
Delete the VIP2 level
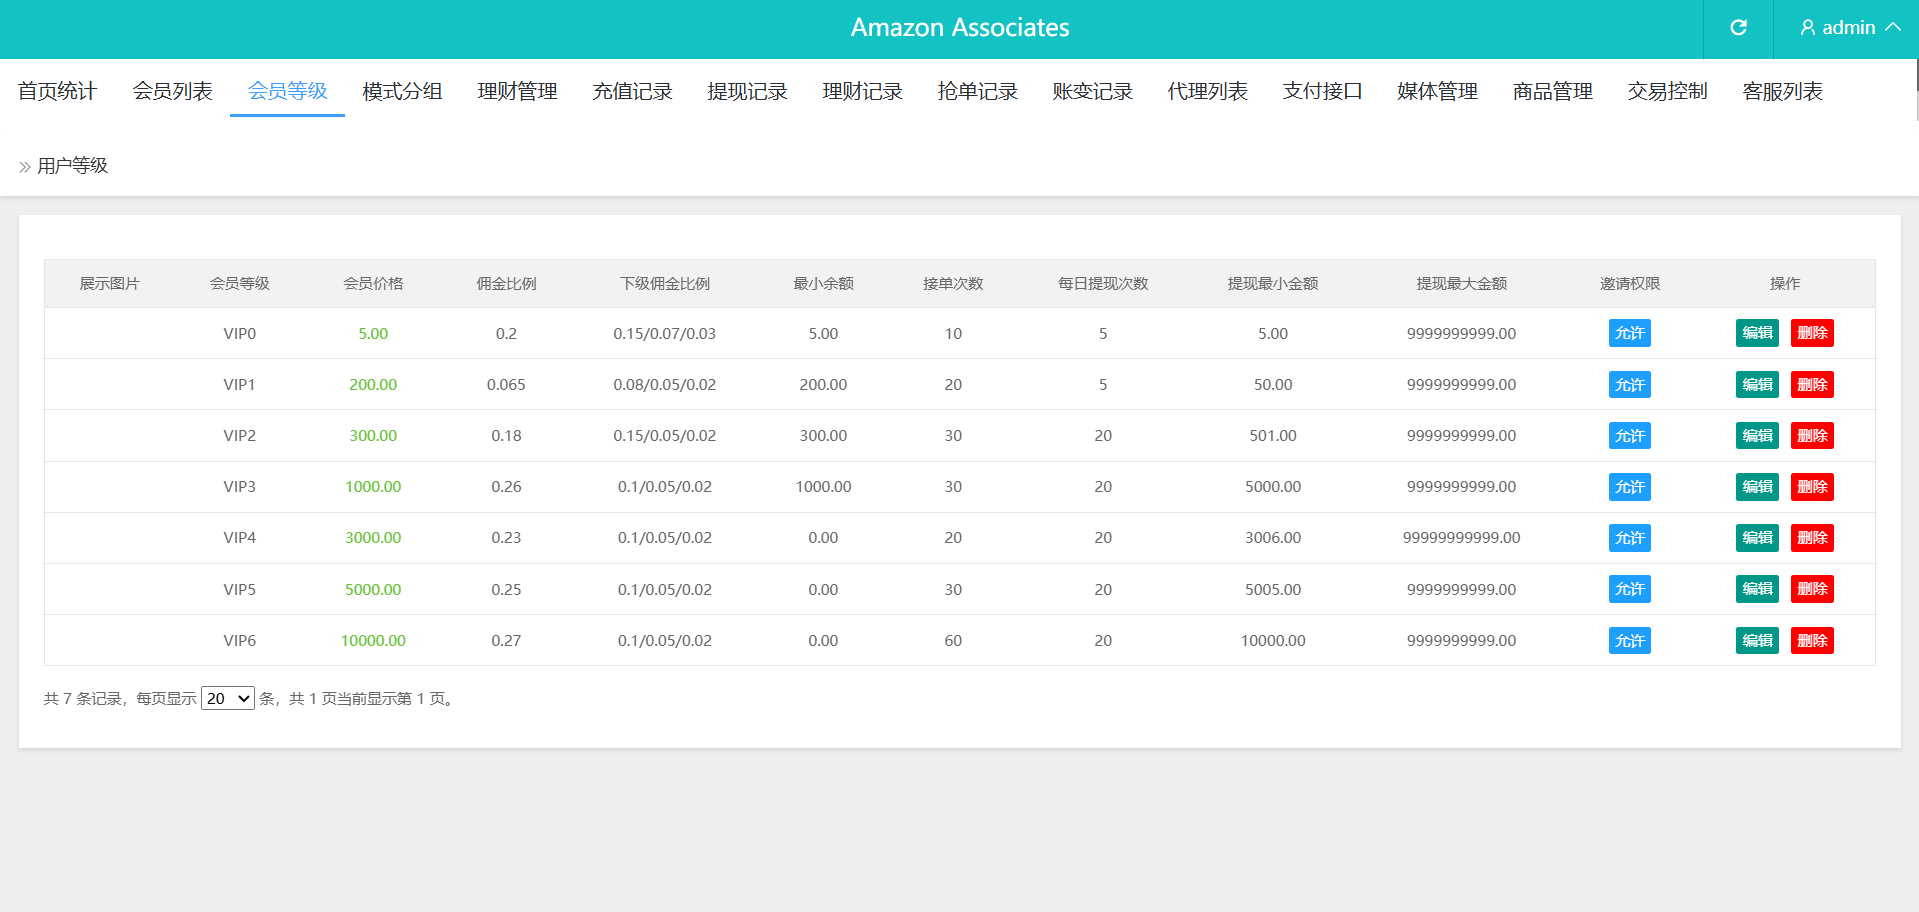tap(1812, 435)
